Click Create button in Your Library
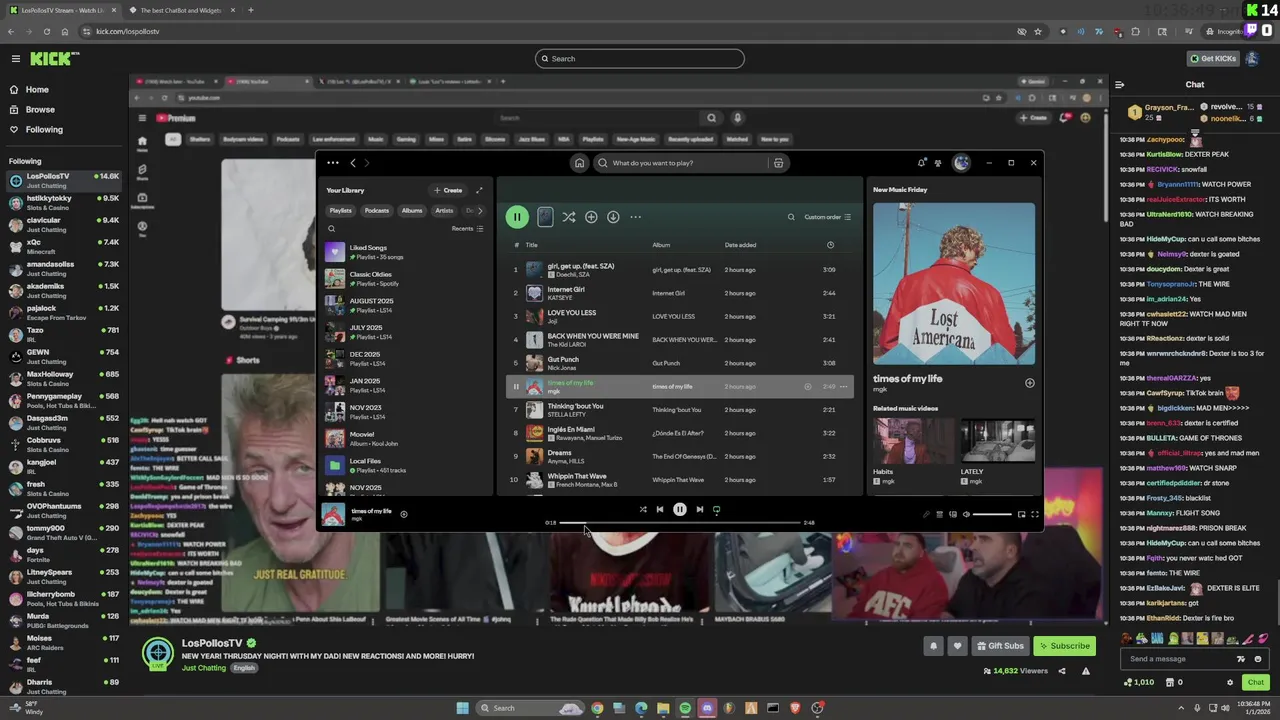The image size is (1280, 720). coord(448,190)
